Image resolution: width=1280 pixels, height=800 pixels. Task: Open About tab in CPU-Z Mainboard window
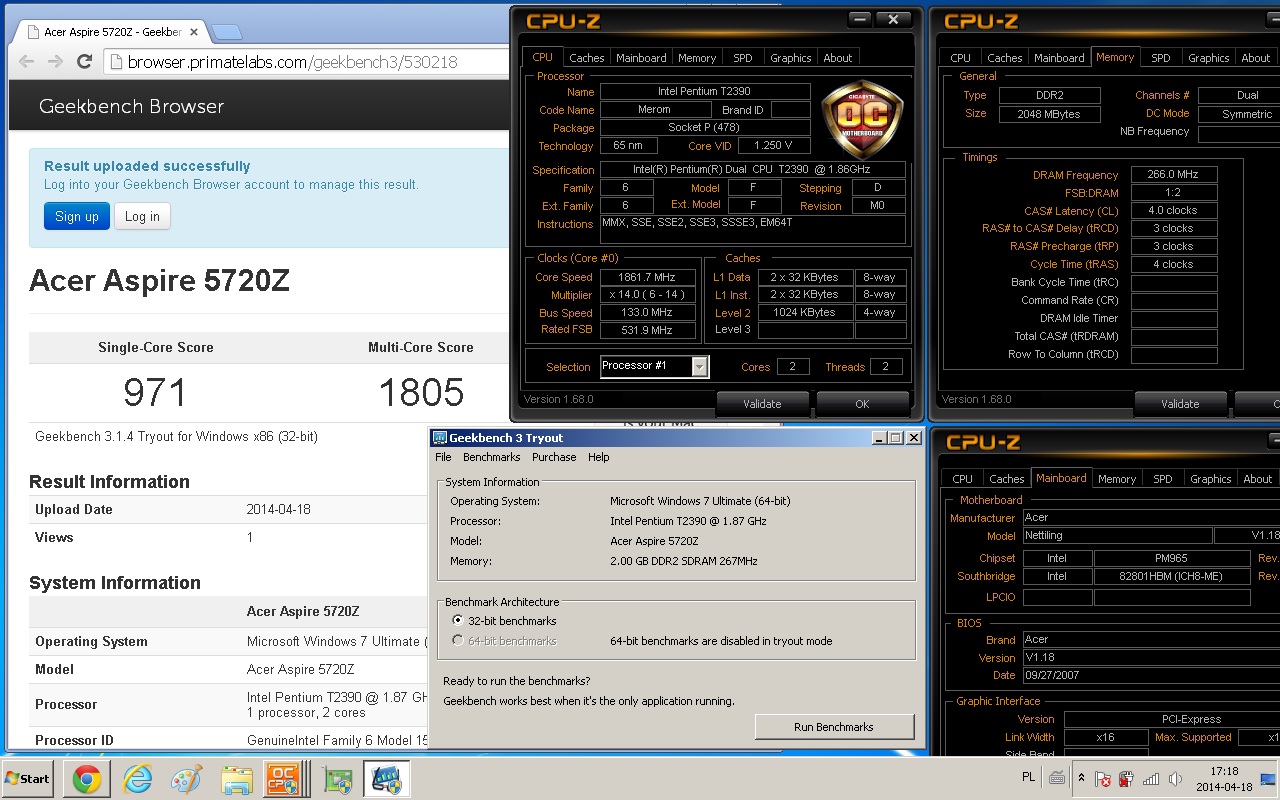[x=1257, y=479]
